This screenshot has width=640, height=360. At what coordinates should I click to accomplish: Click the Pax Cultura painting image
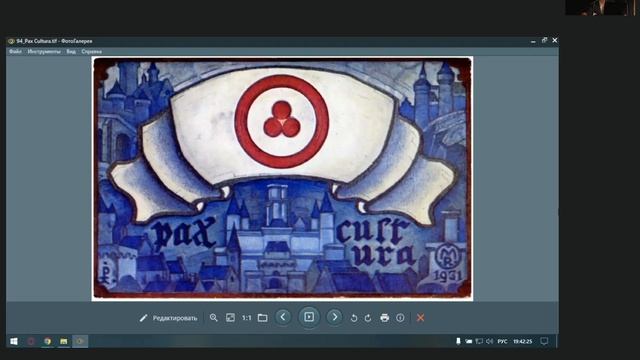pos(282,178)
